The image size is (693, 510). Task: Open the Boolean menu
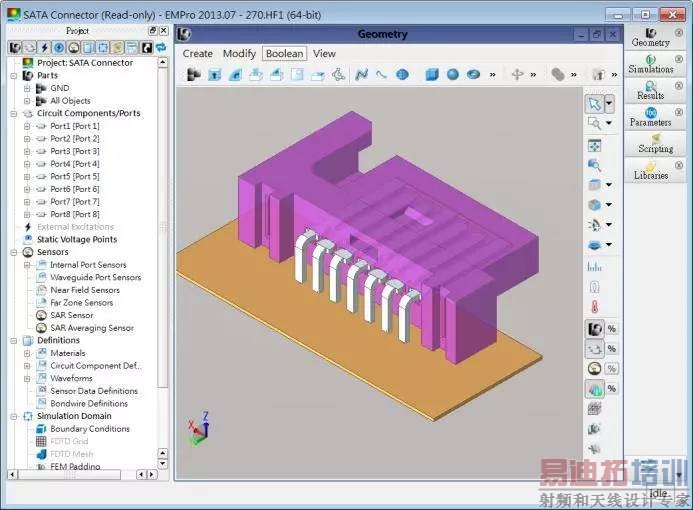(284, 53)
